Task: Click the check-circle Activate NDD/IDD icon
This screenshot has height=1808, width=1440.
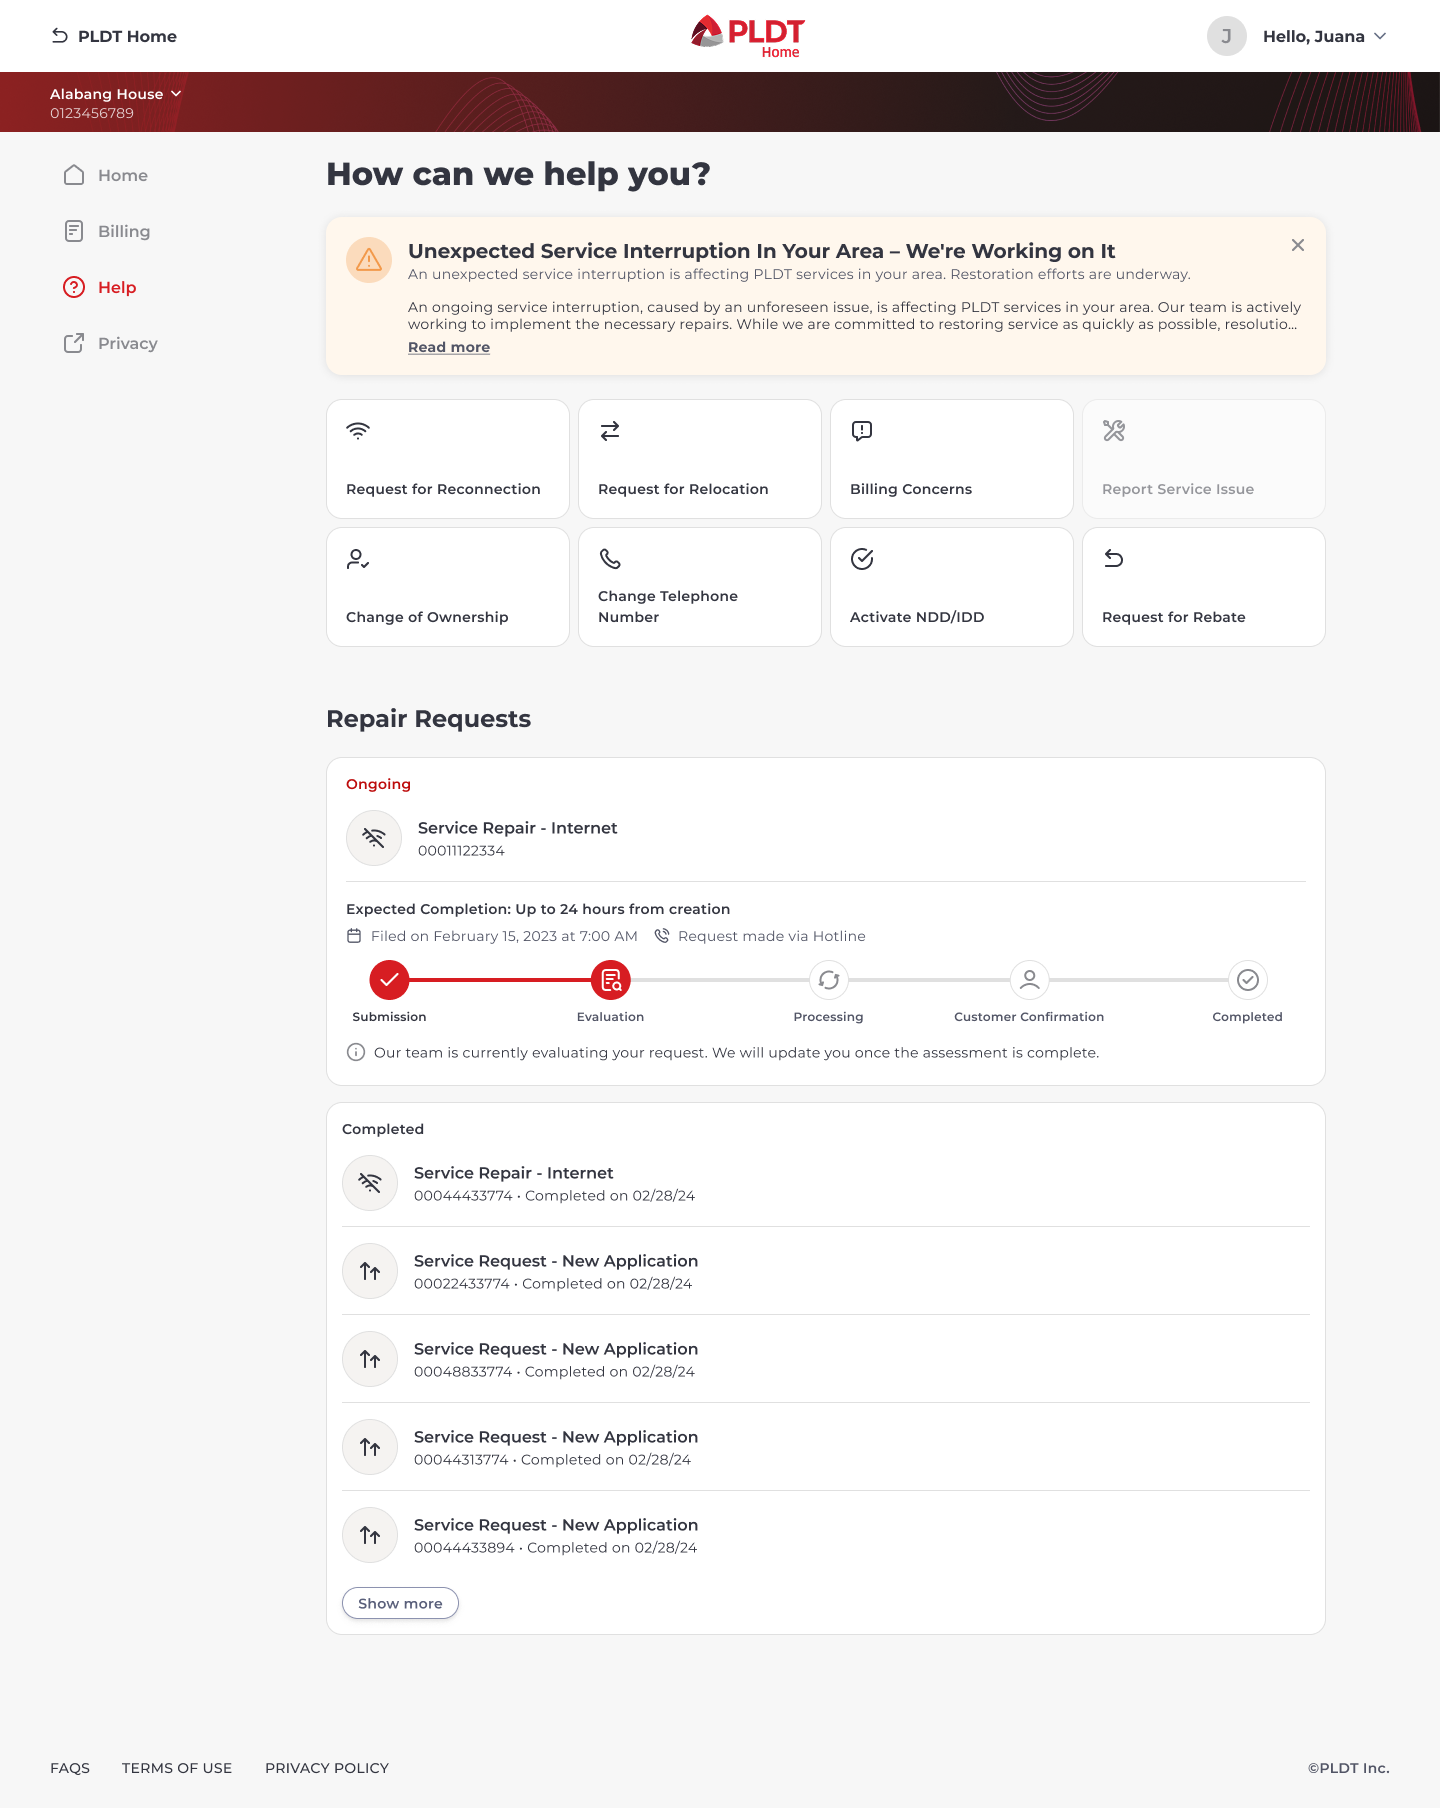Action: [x=862, y=559]
